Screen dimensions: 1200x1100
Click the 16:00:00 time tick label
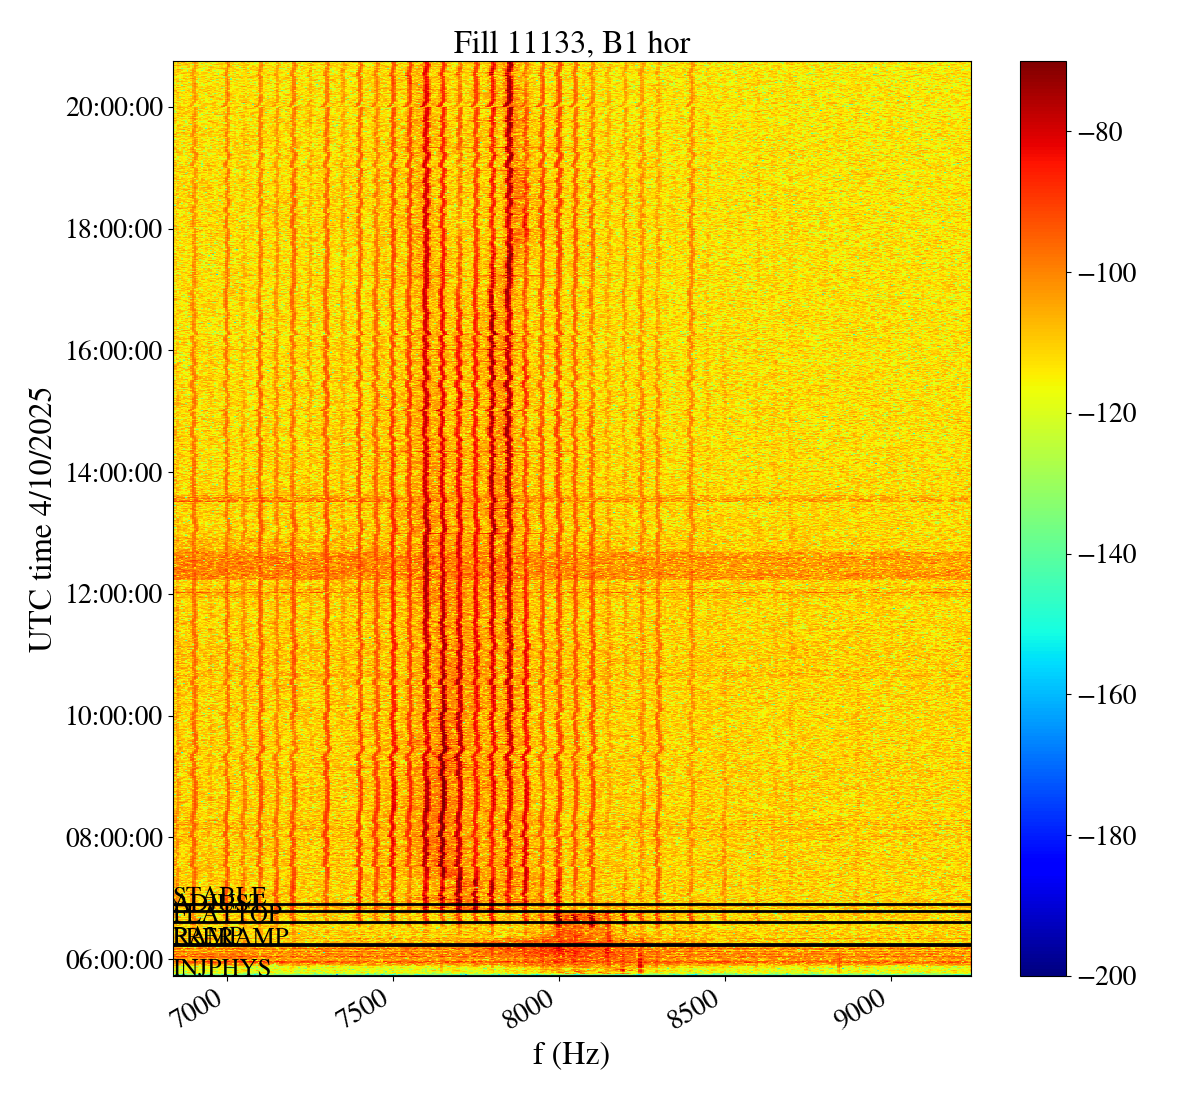pyautogui.click(x=114, y=351)
